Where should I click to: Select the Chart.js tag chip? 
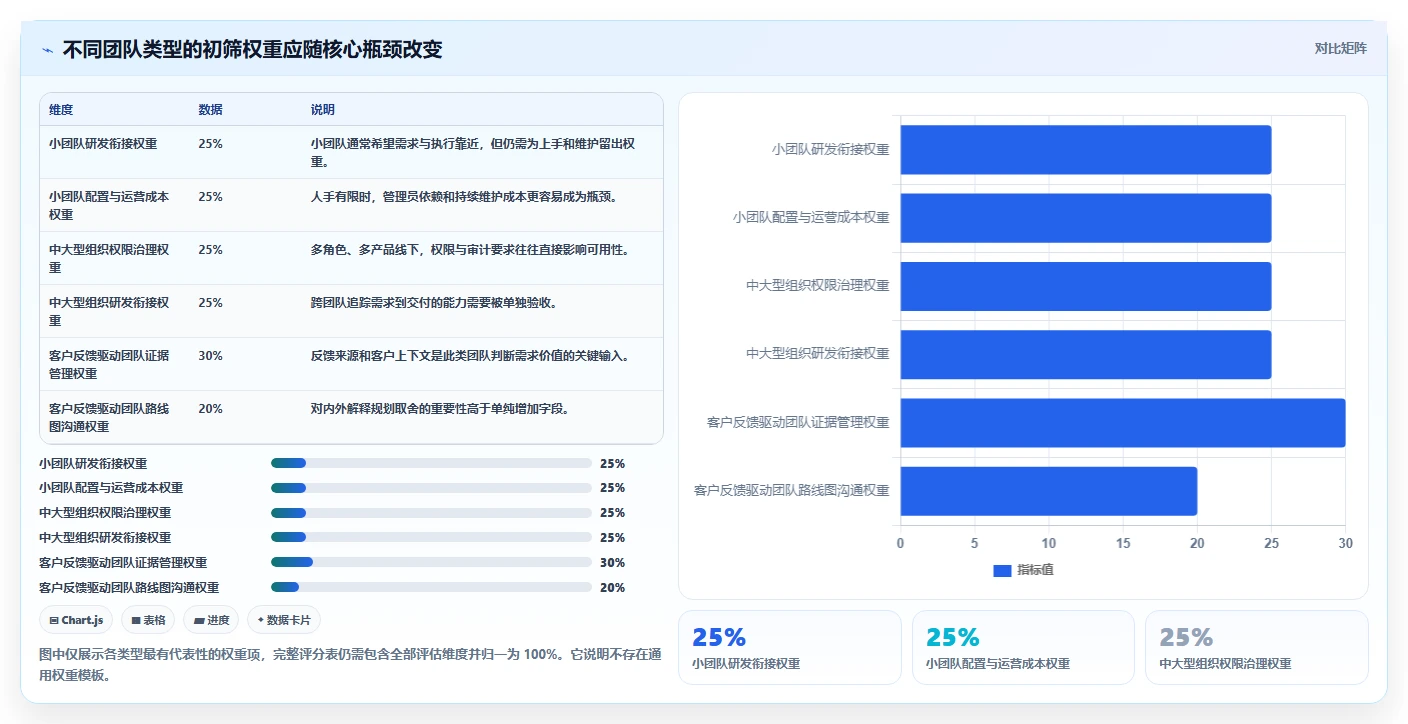click(77, 620)
